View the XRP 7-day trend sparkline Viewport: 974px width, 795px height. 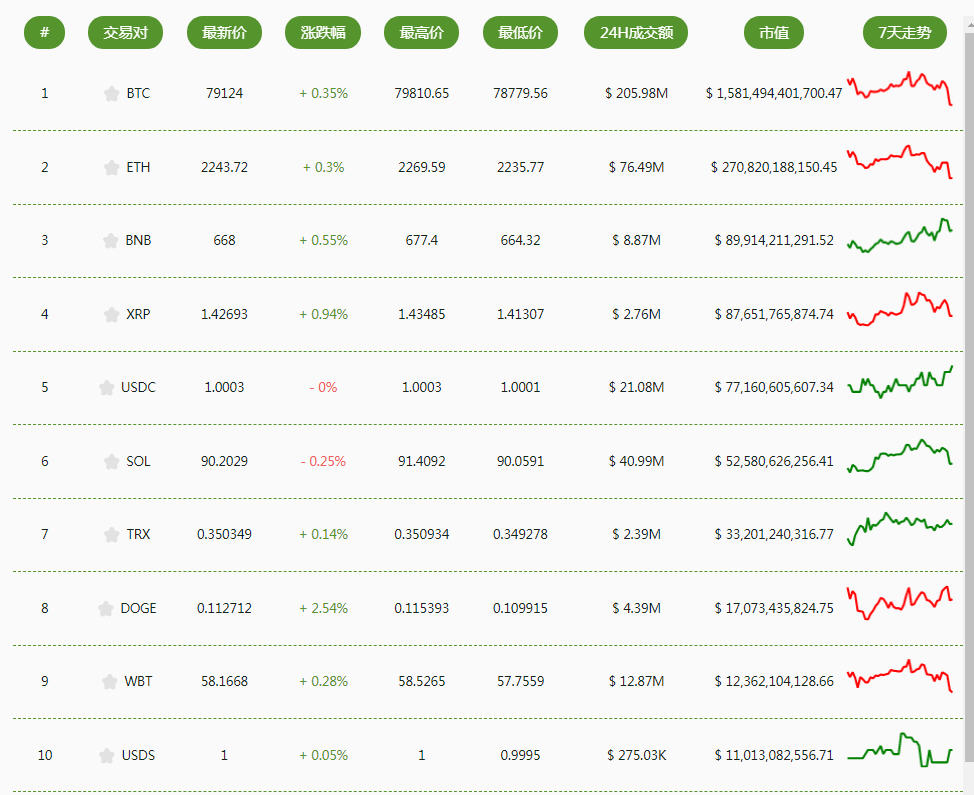(900, 309)
